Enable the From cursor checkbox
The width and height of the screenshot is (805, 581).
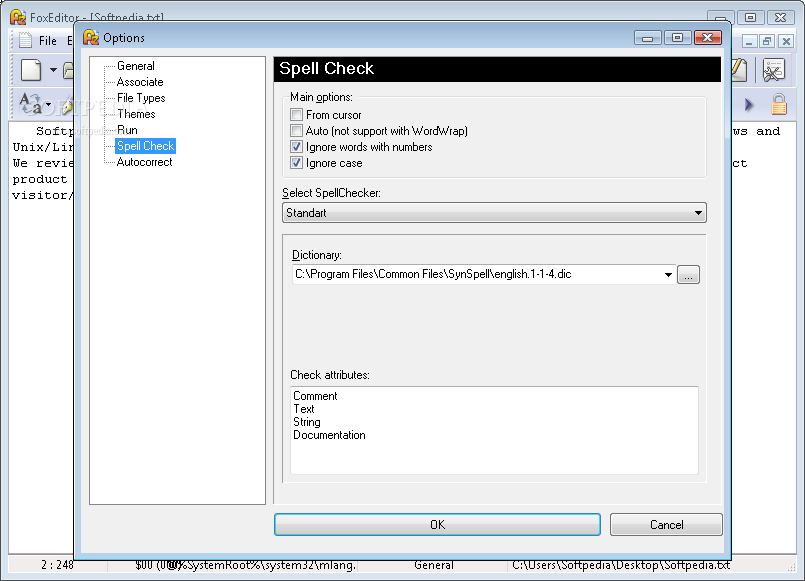pyautogui.click(x=296, y=114)
